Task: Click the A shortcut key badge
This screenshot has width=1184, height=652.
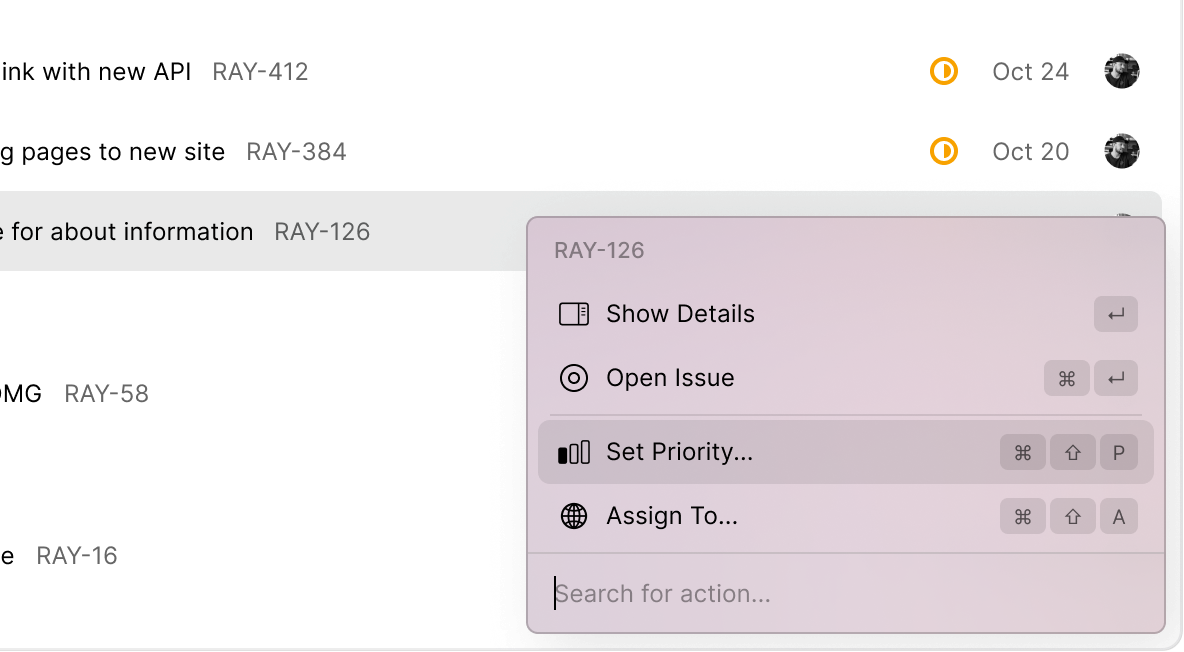Action: point(1119,517)
